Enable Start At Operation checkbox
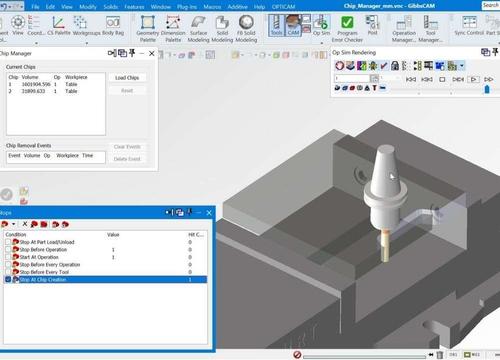 (8, 257)
